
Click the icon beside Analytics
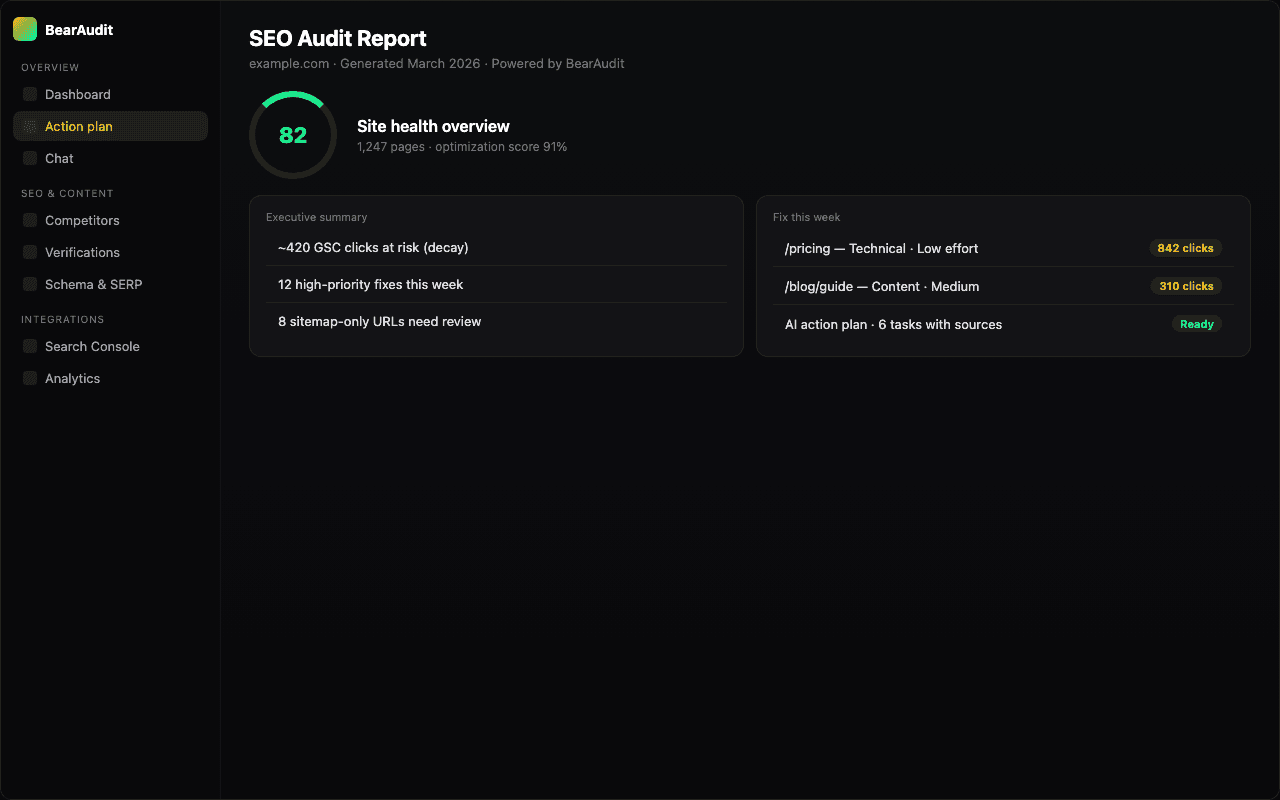tap(30, 378)
